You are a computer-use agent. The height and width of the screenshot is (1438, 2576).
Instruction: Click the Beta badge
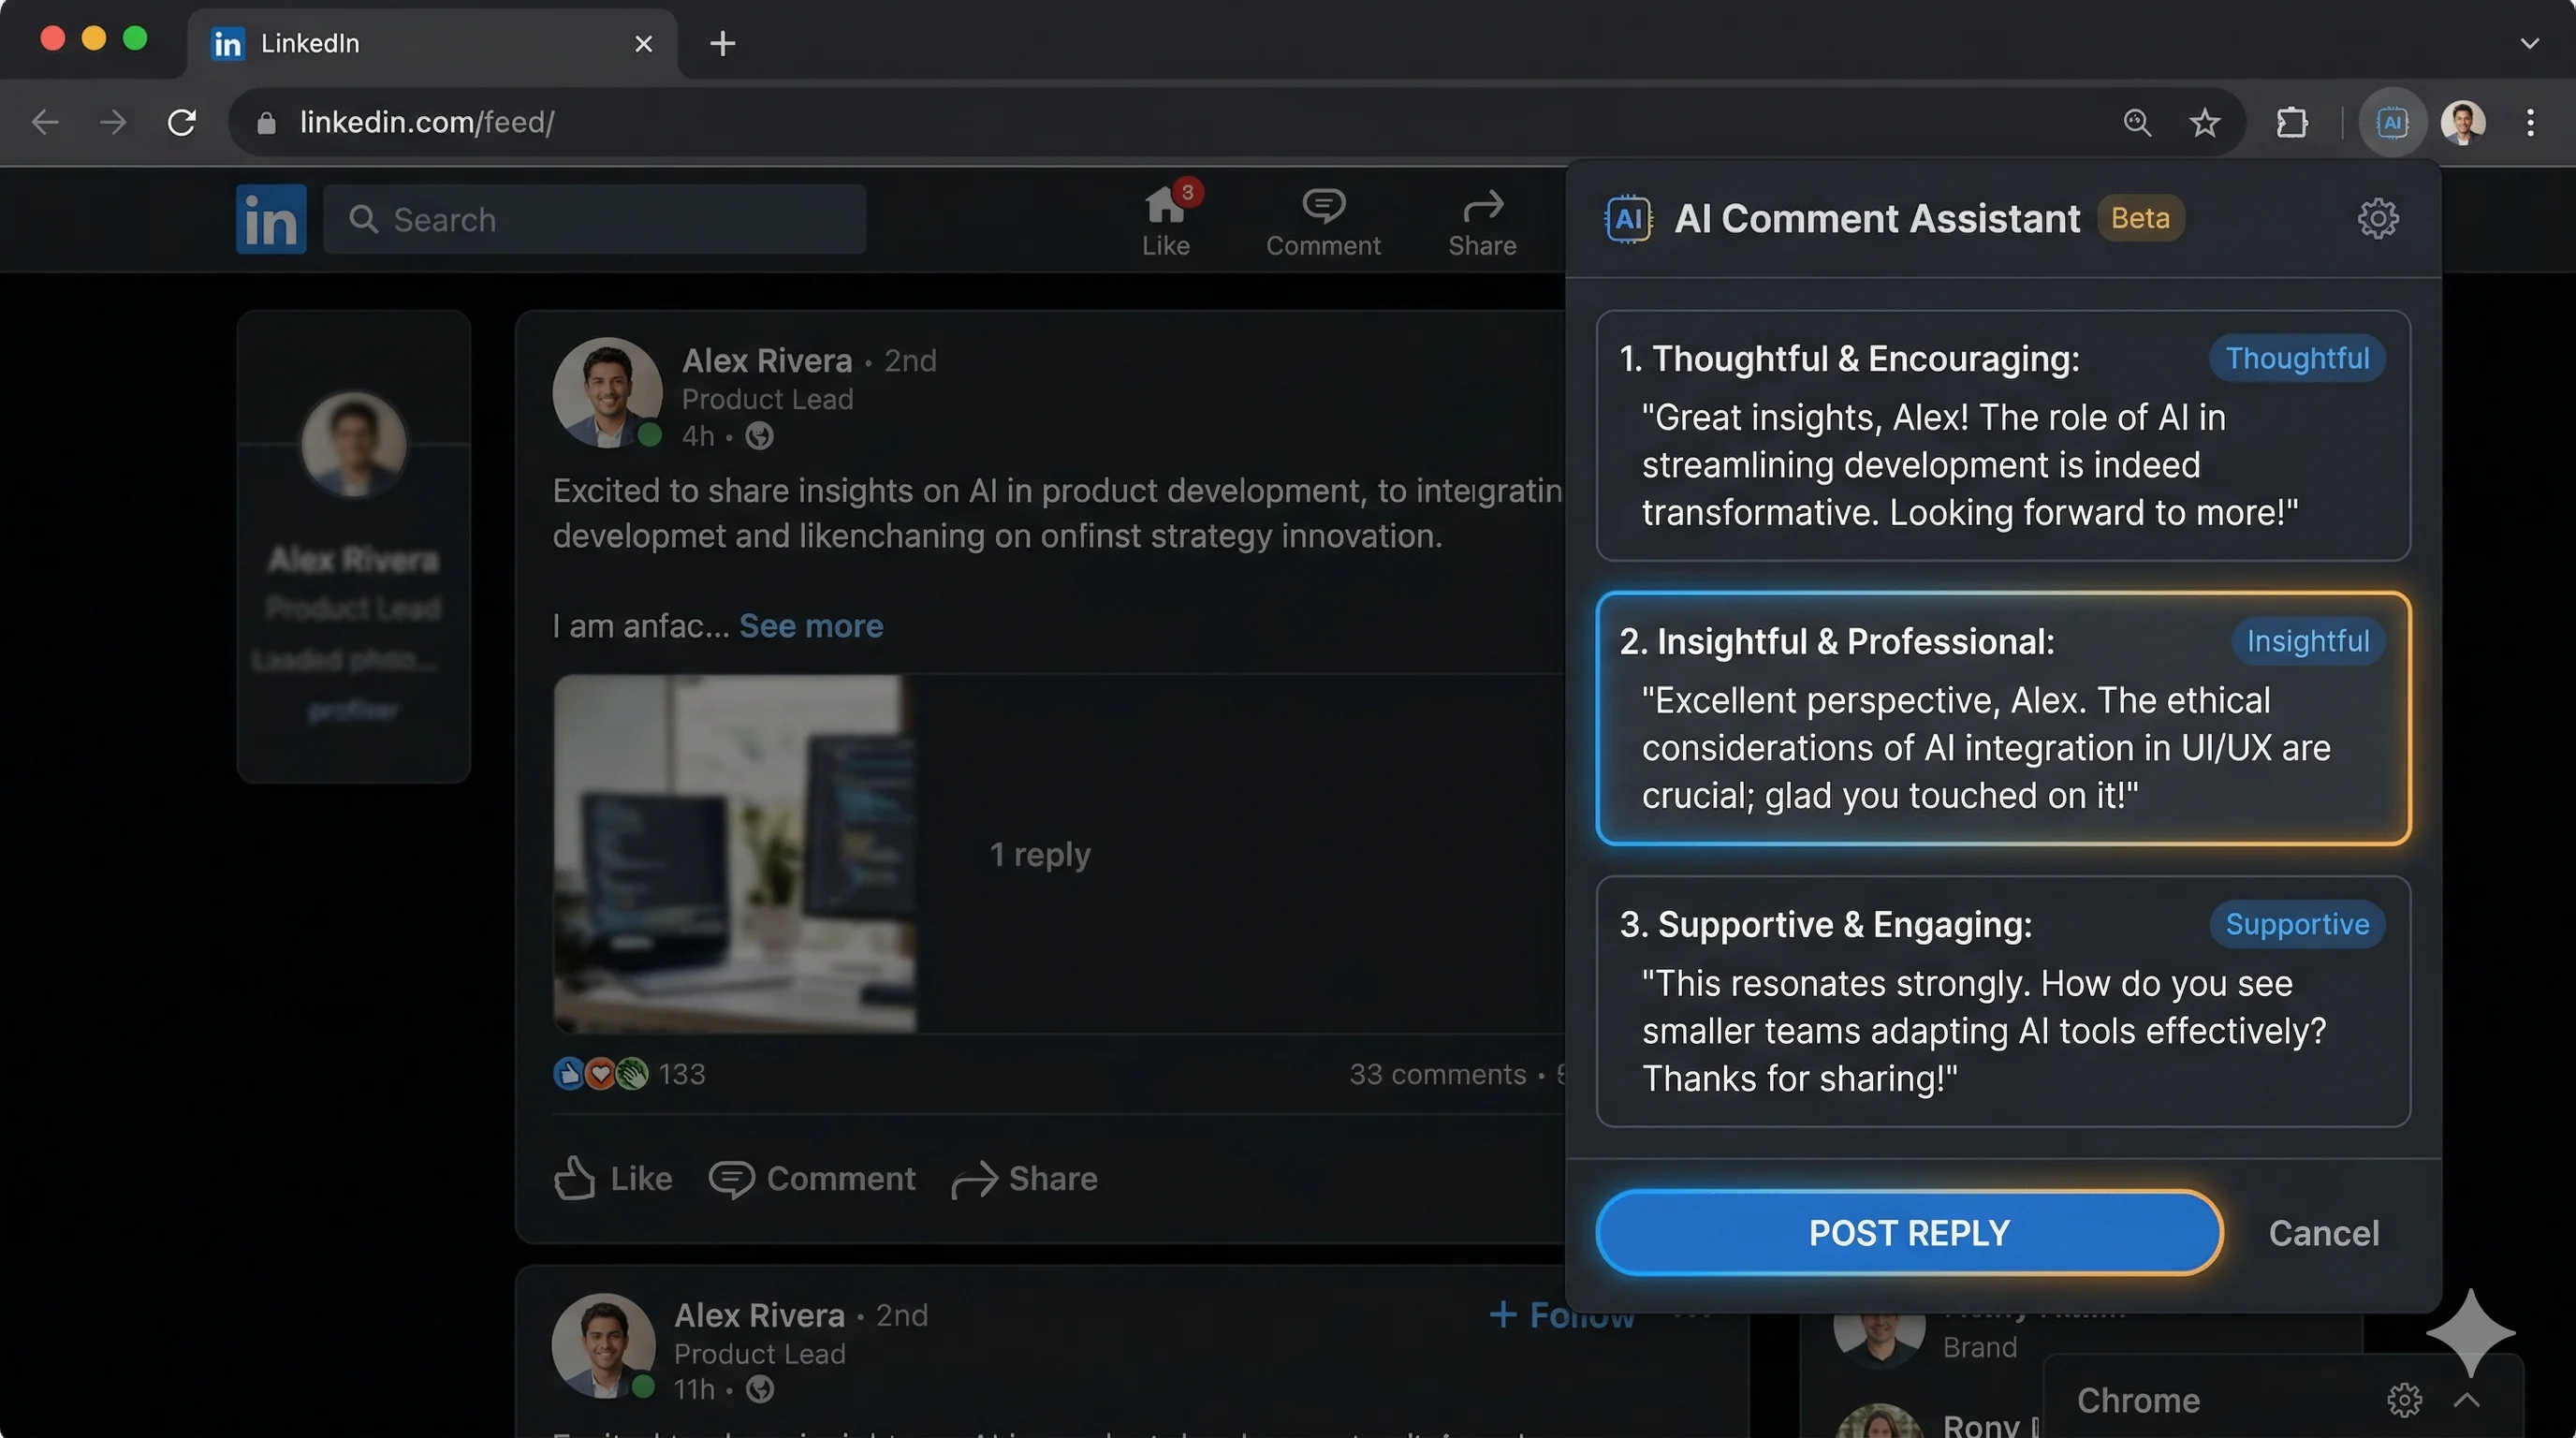coord(2140,218)
